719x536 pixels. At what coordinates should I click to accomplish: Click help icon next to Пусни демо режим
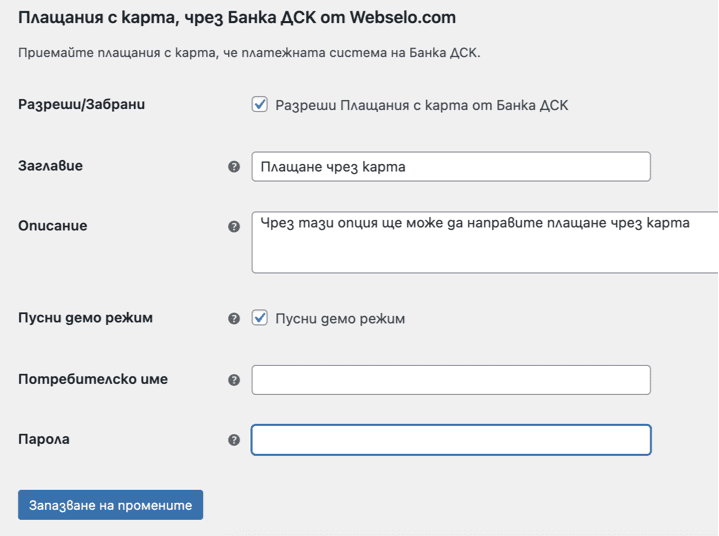(x=234, y=319)
